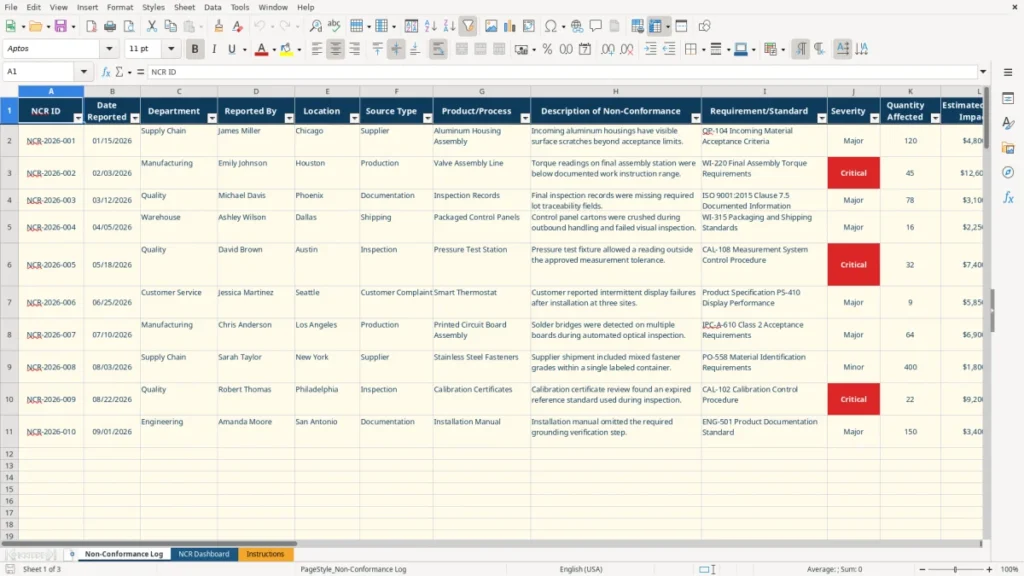Click the Sort Ascending icon
1024x576 pixels.
coord(430,26)
